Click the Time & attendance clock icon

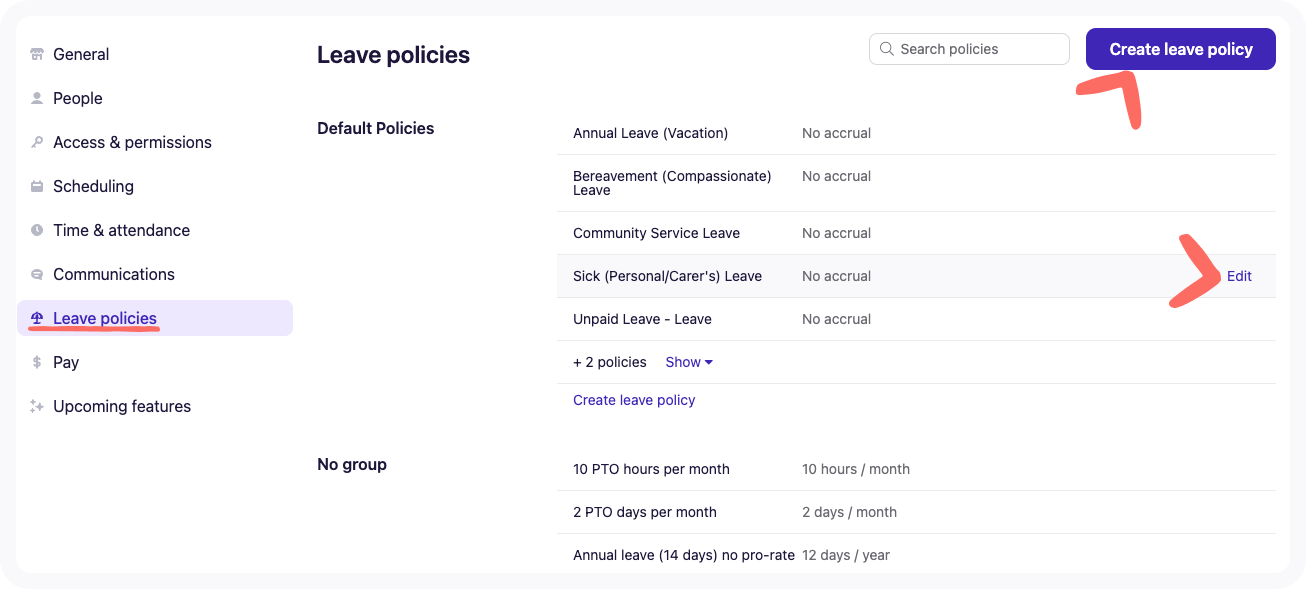point(37,230)
